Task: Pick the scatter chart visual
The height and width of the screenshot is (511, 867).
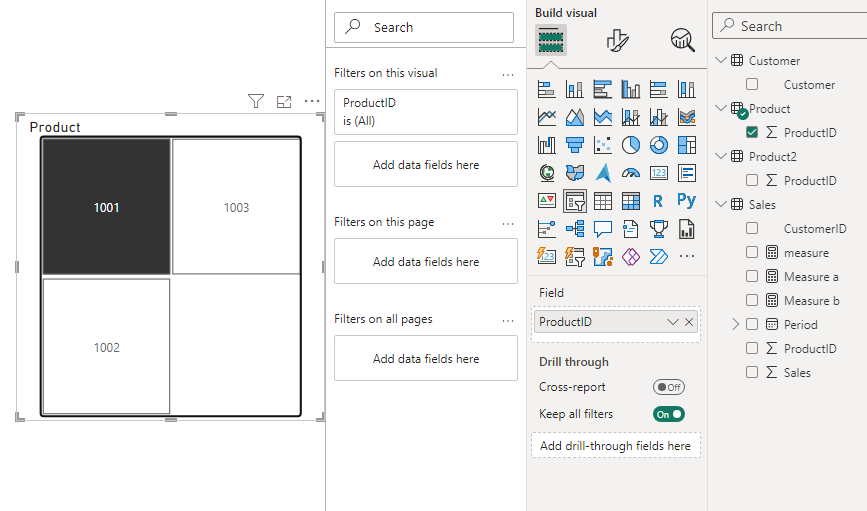Action: (x=603, y=145)
